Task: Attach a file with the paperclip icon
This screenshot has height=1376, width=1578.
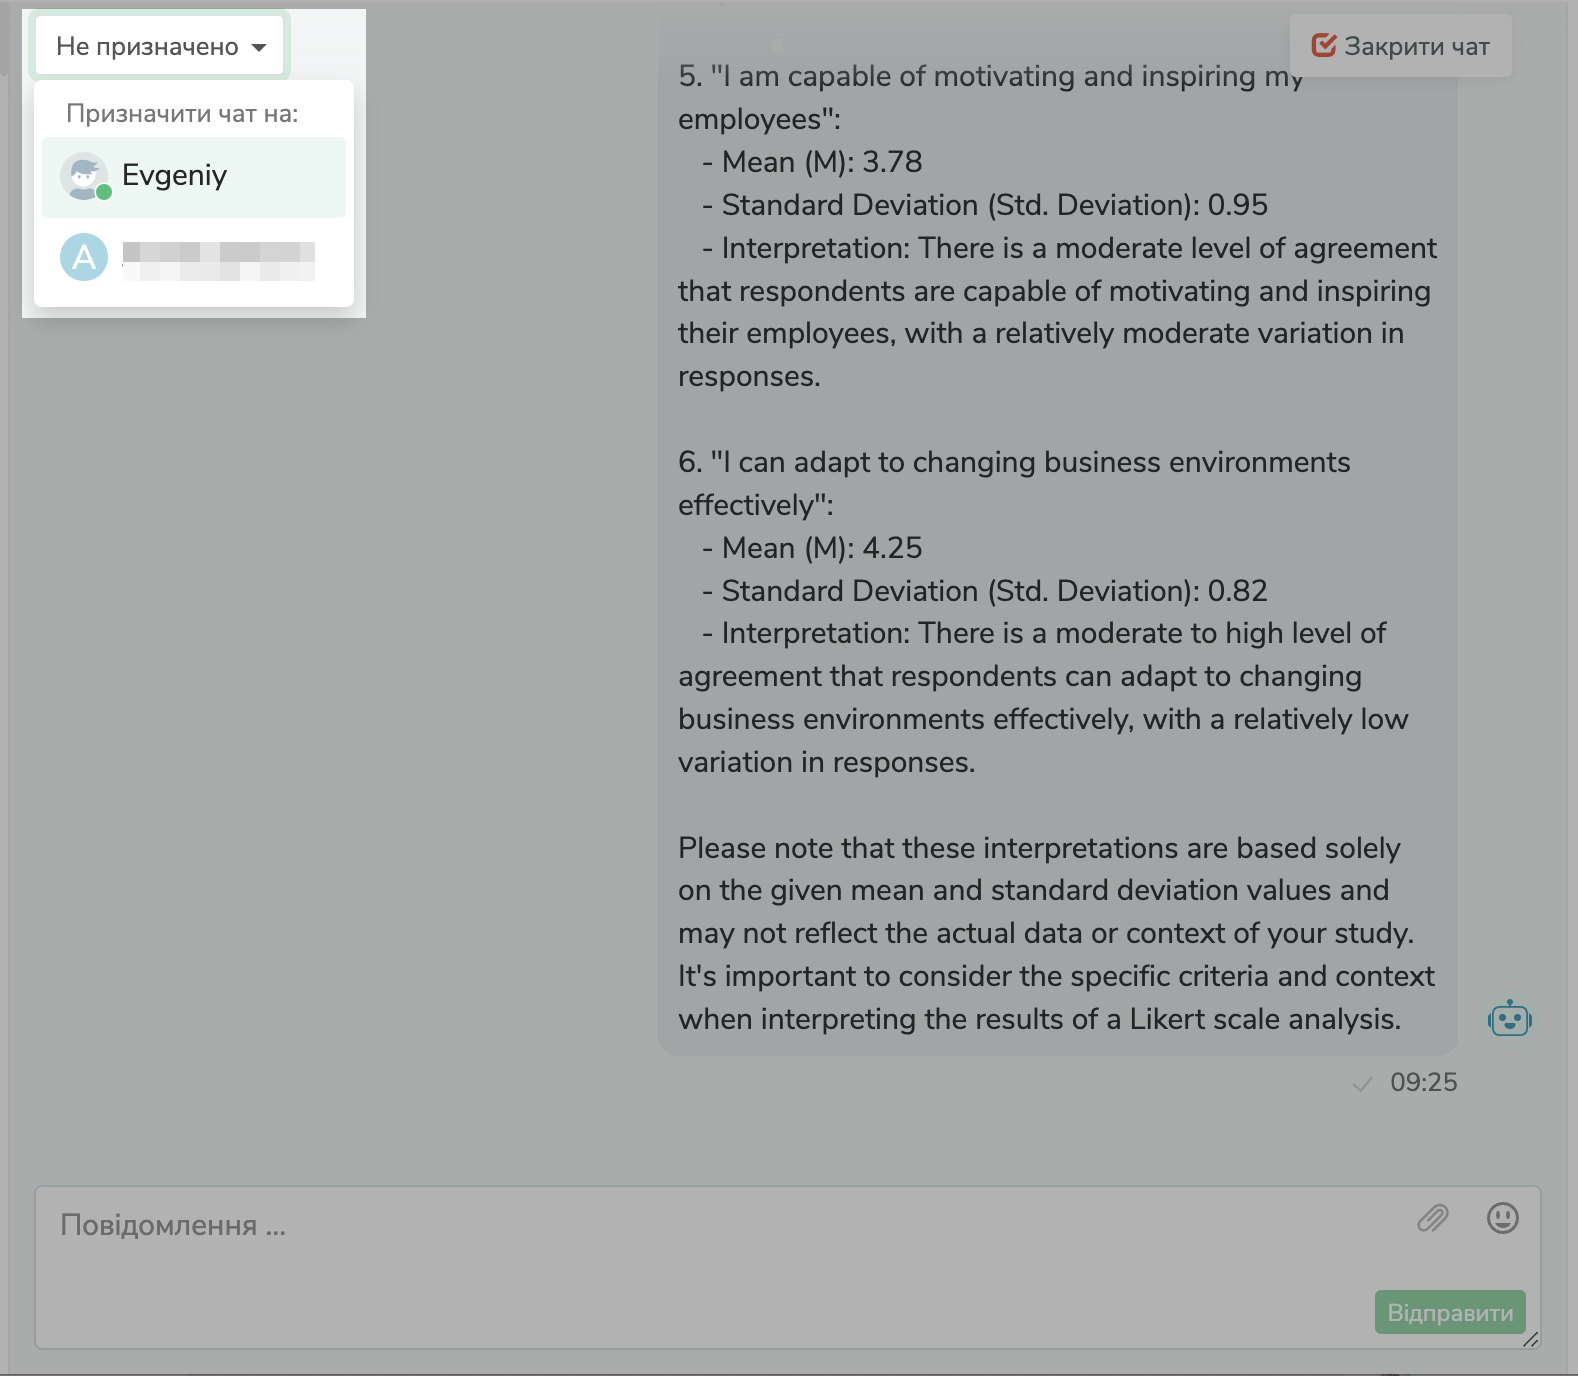Action: click(1432, 1218)
